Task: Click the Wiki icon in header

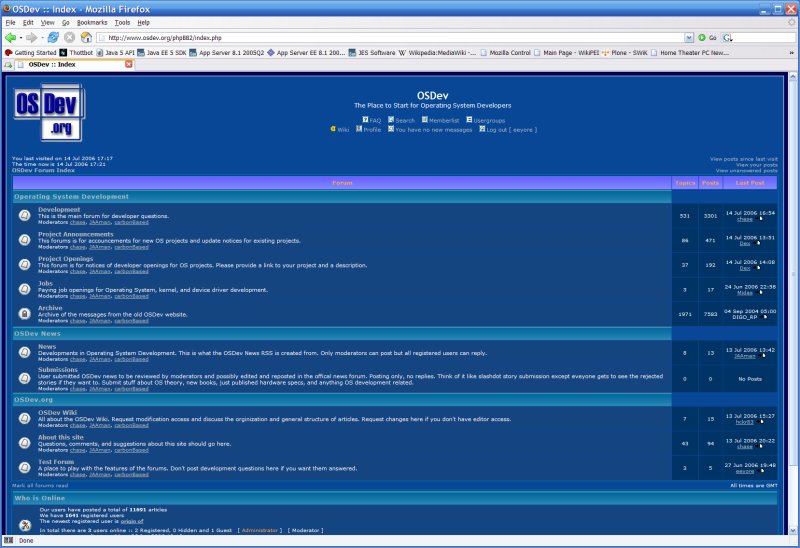Action: point(333,129)
